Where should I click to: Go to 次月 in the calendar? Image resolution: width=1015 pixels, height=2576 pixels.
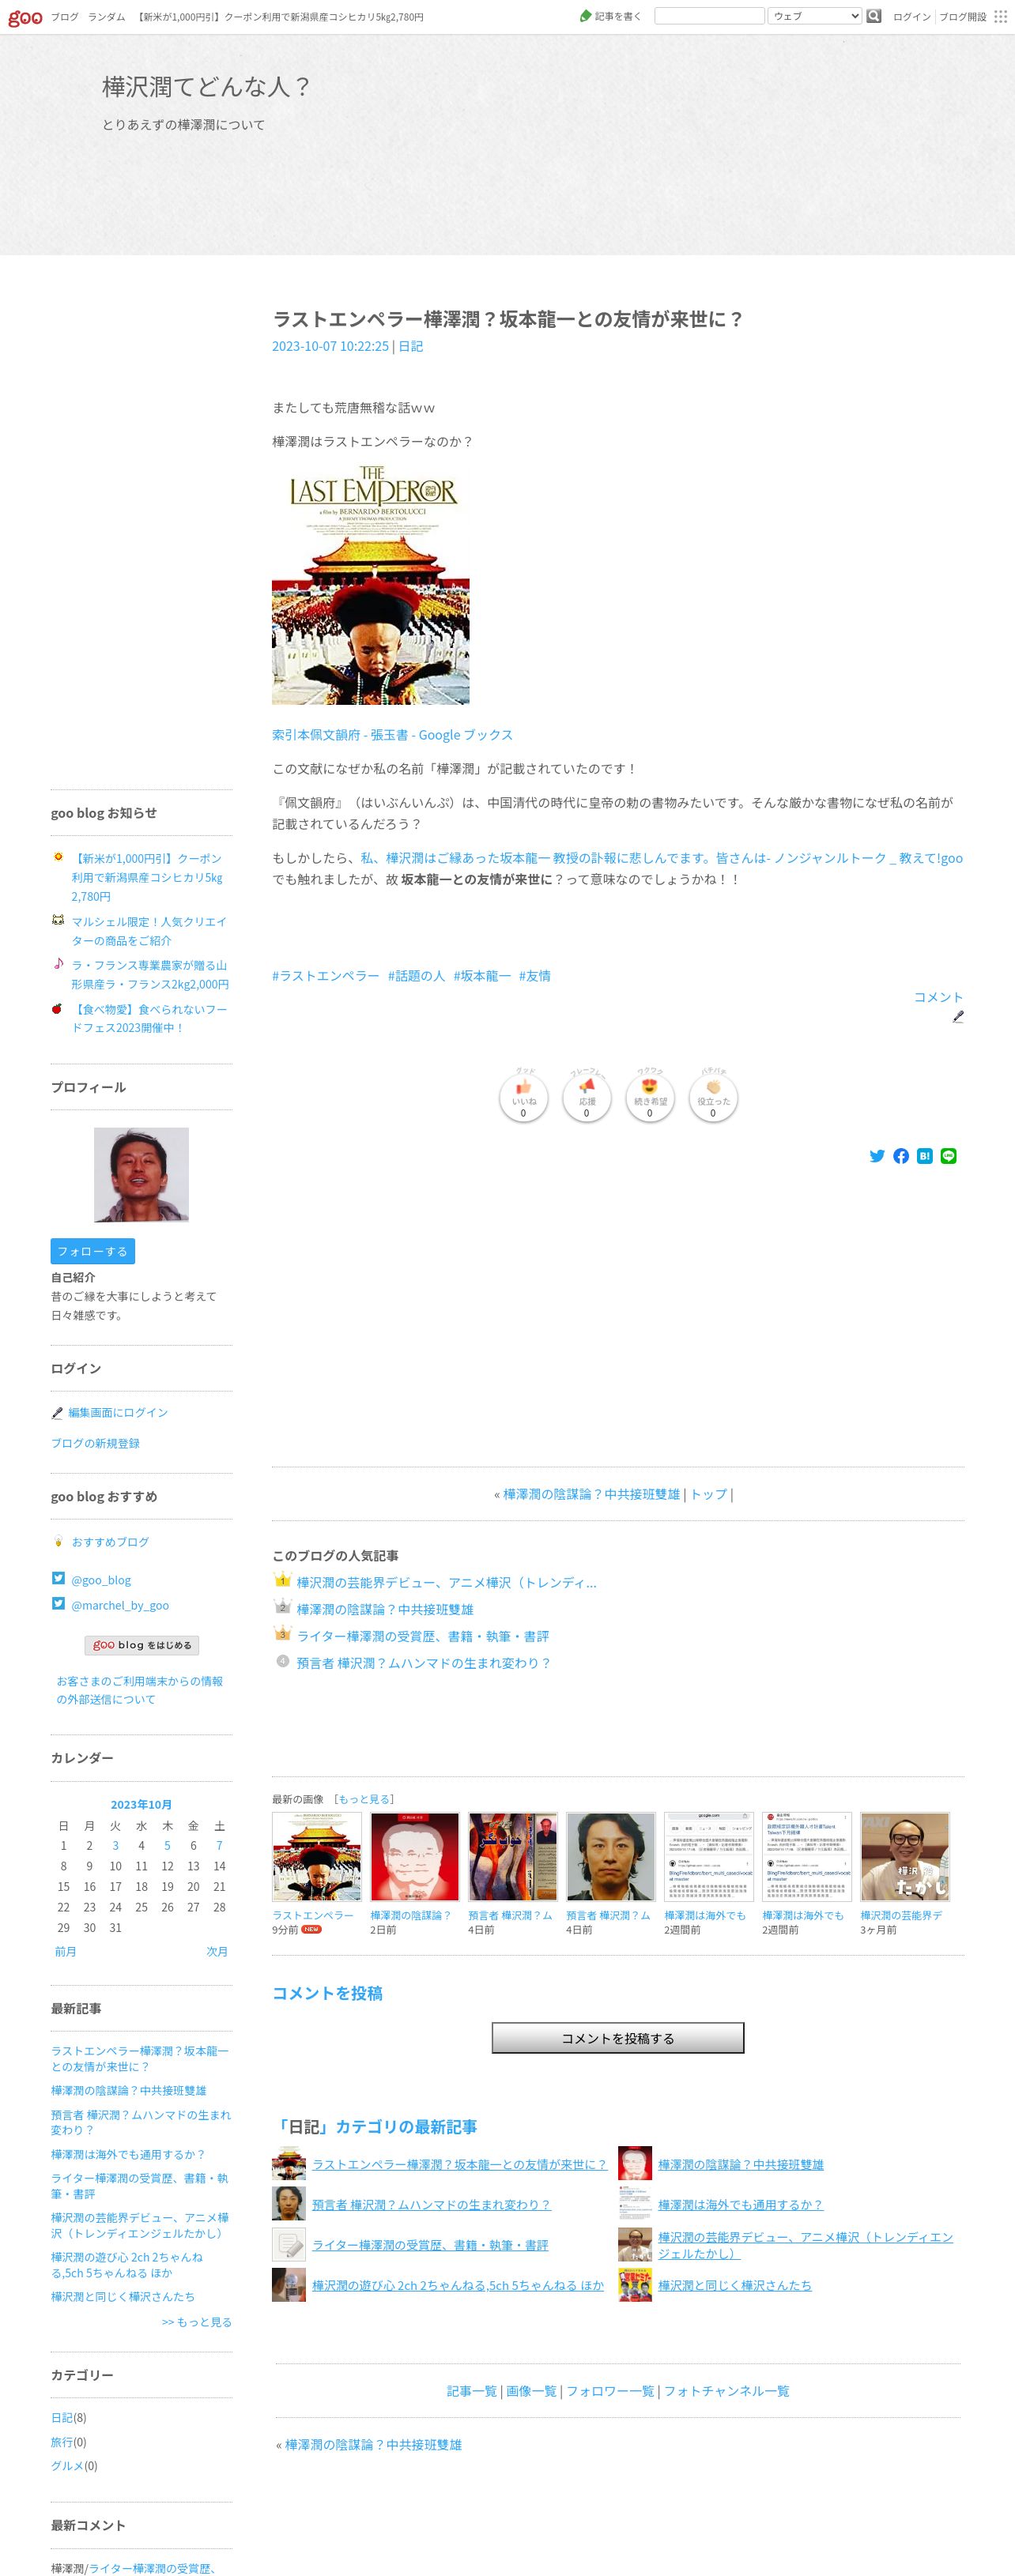point(217,1951)
